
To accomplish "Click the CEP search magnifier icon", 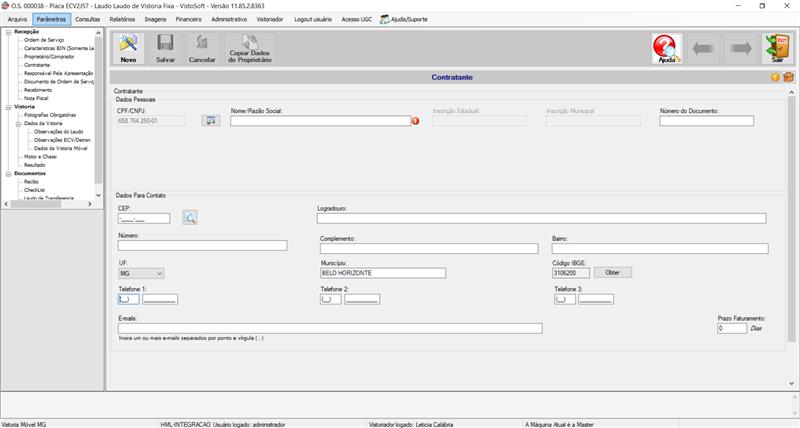I will pos(190,217).
